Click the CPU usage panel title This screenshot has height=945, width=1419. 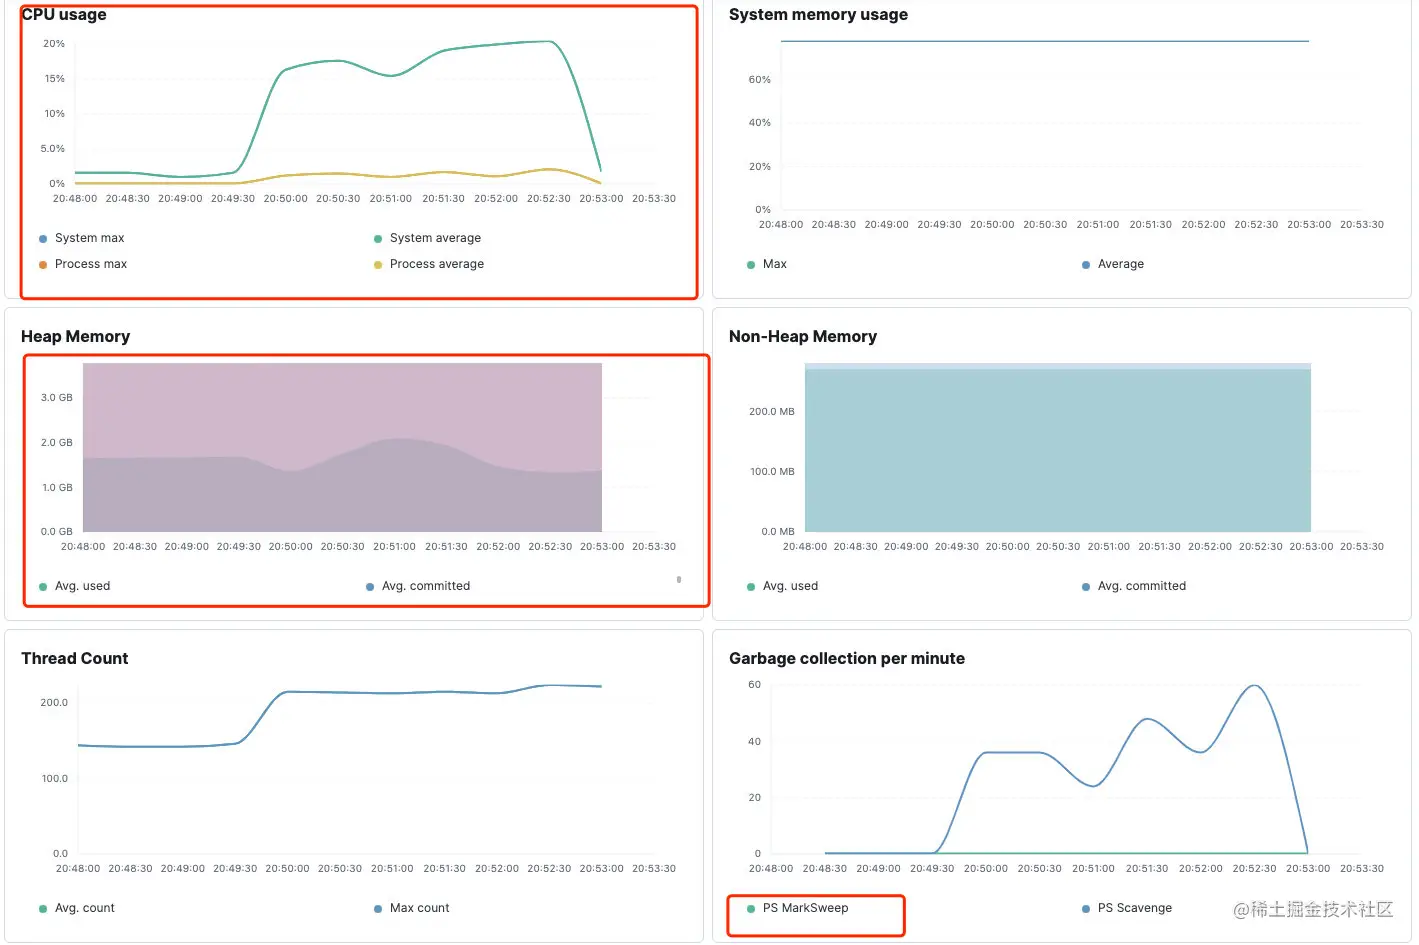64,14
